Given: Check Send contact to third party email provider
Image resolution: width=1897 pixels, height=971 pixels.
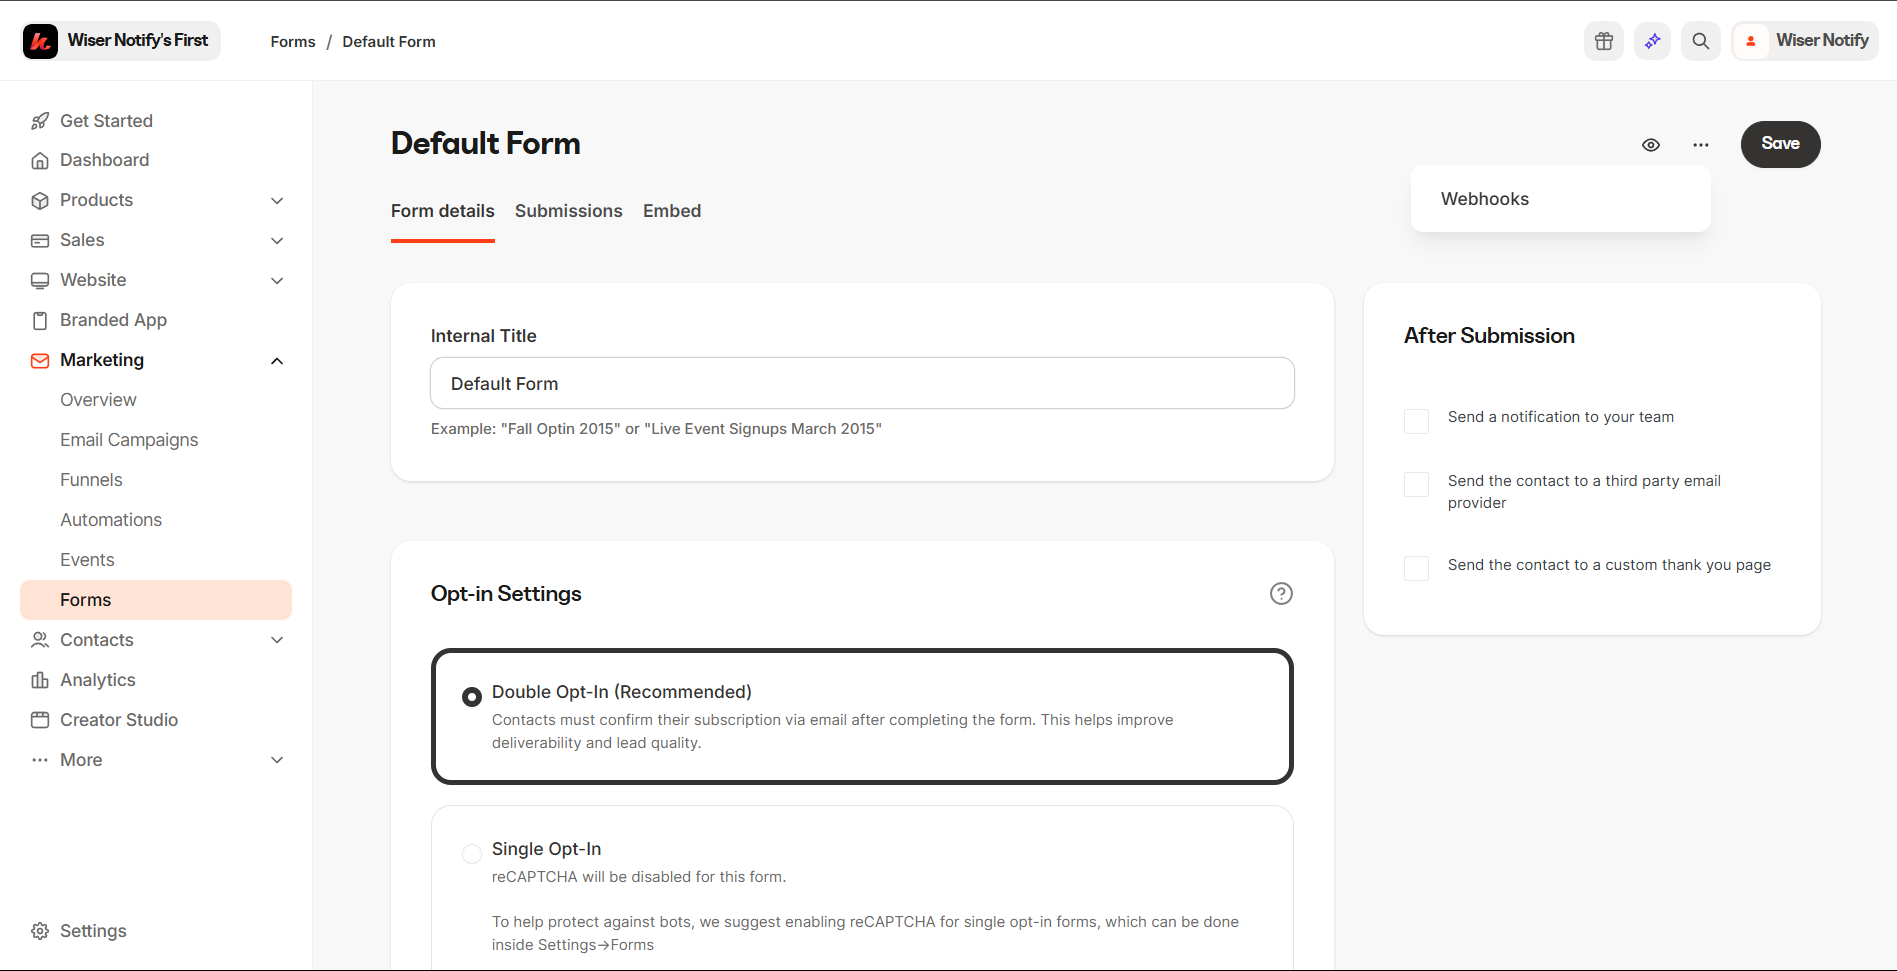Looking at the screenshot, I should click(1416, 485).
